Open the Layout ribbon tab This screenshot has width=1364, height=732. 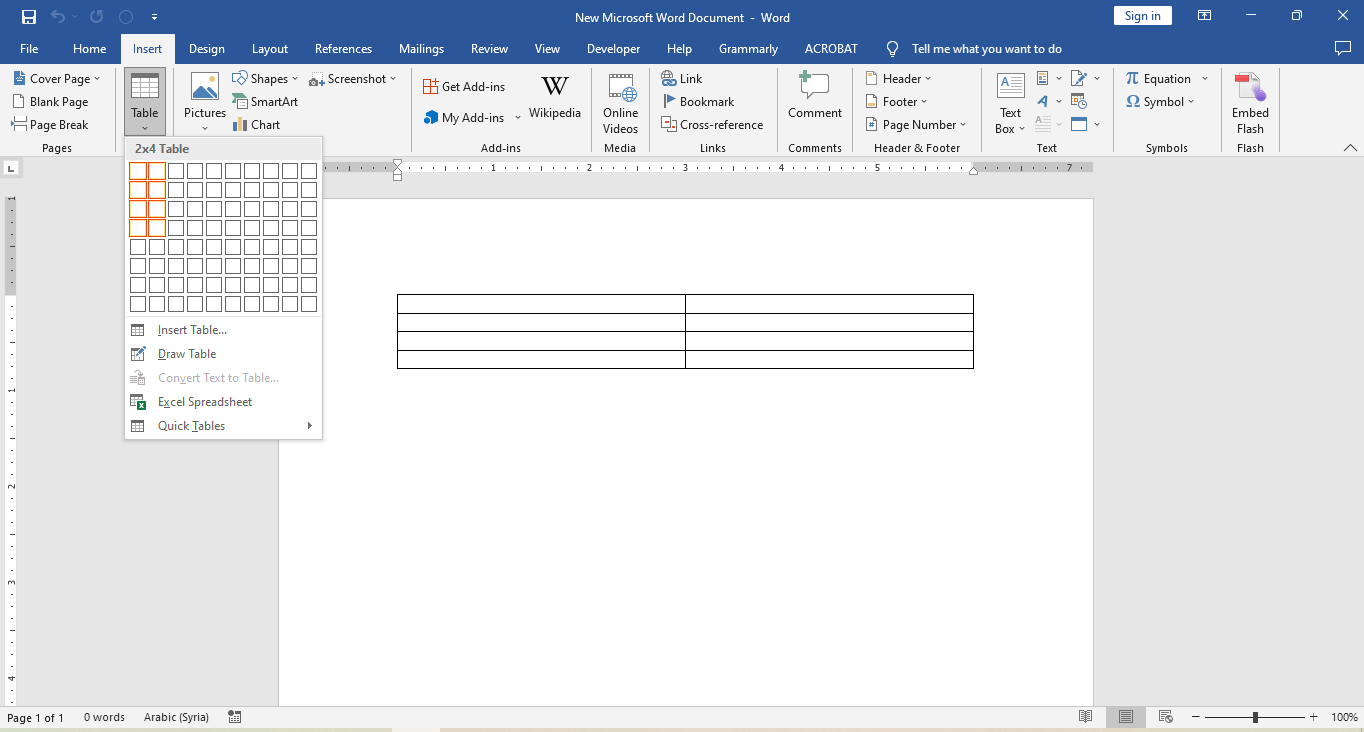[x=269, y=49]
